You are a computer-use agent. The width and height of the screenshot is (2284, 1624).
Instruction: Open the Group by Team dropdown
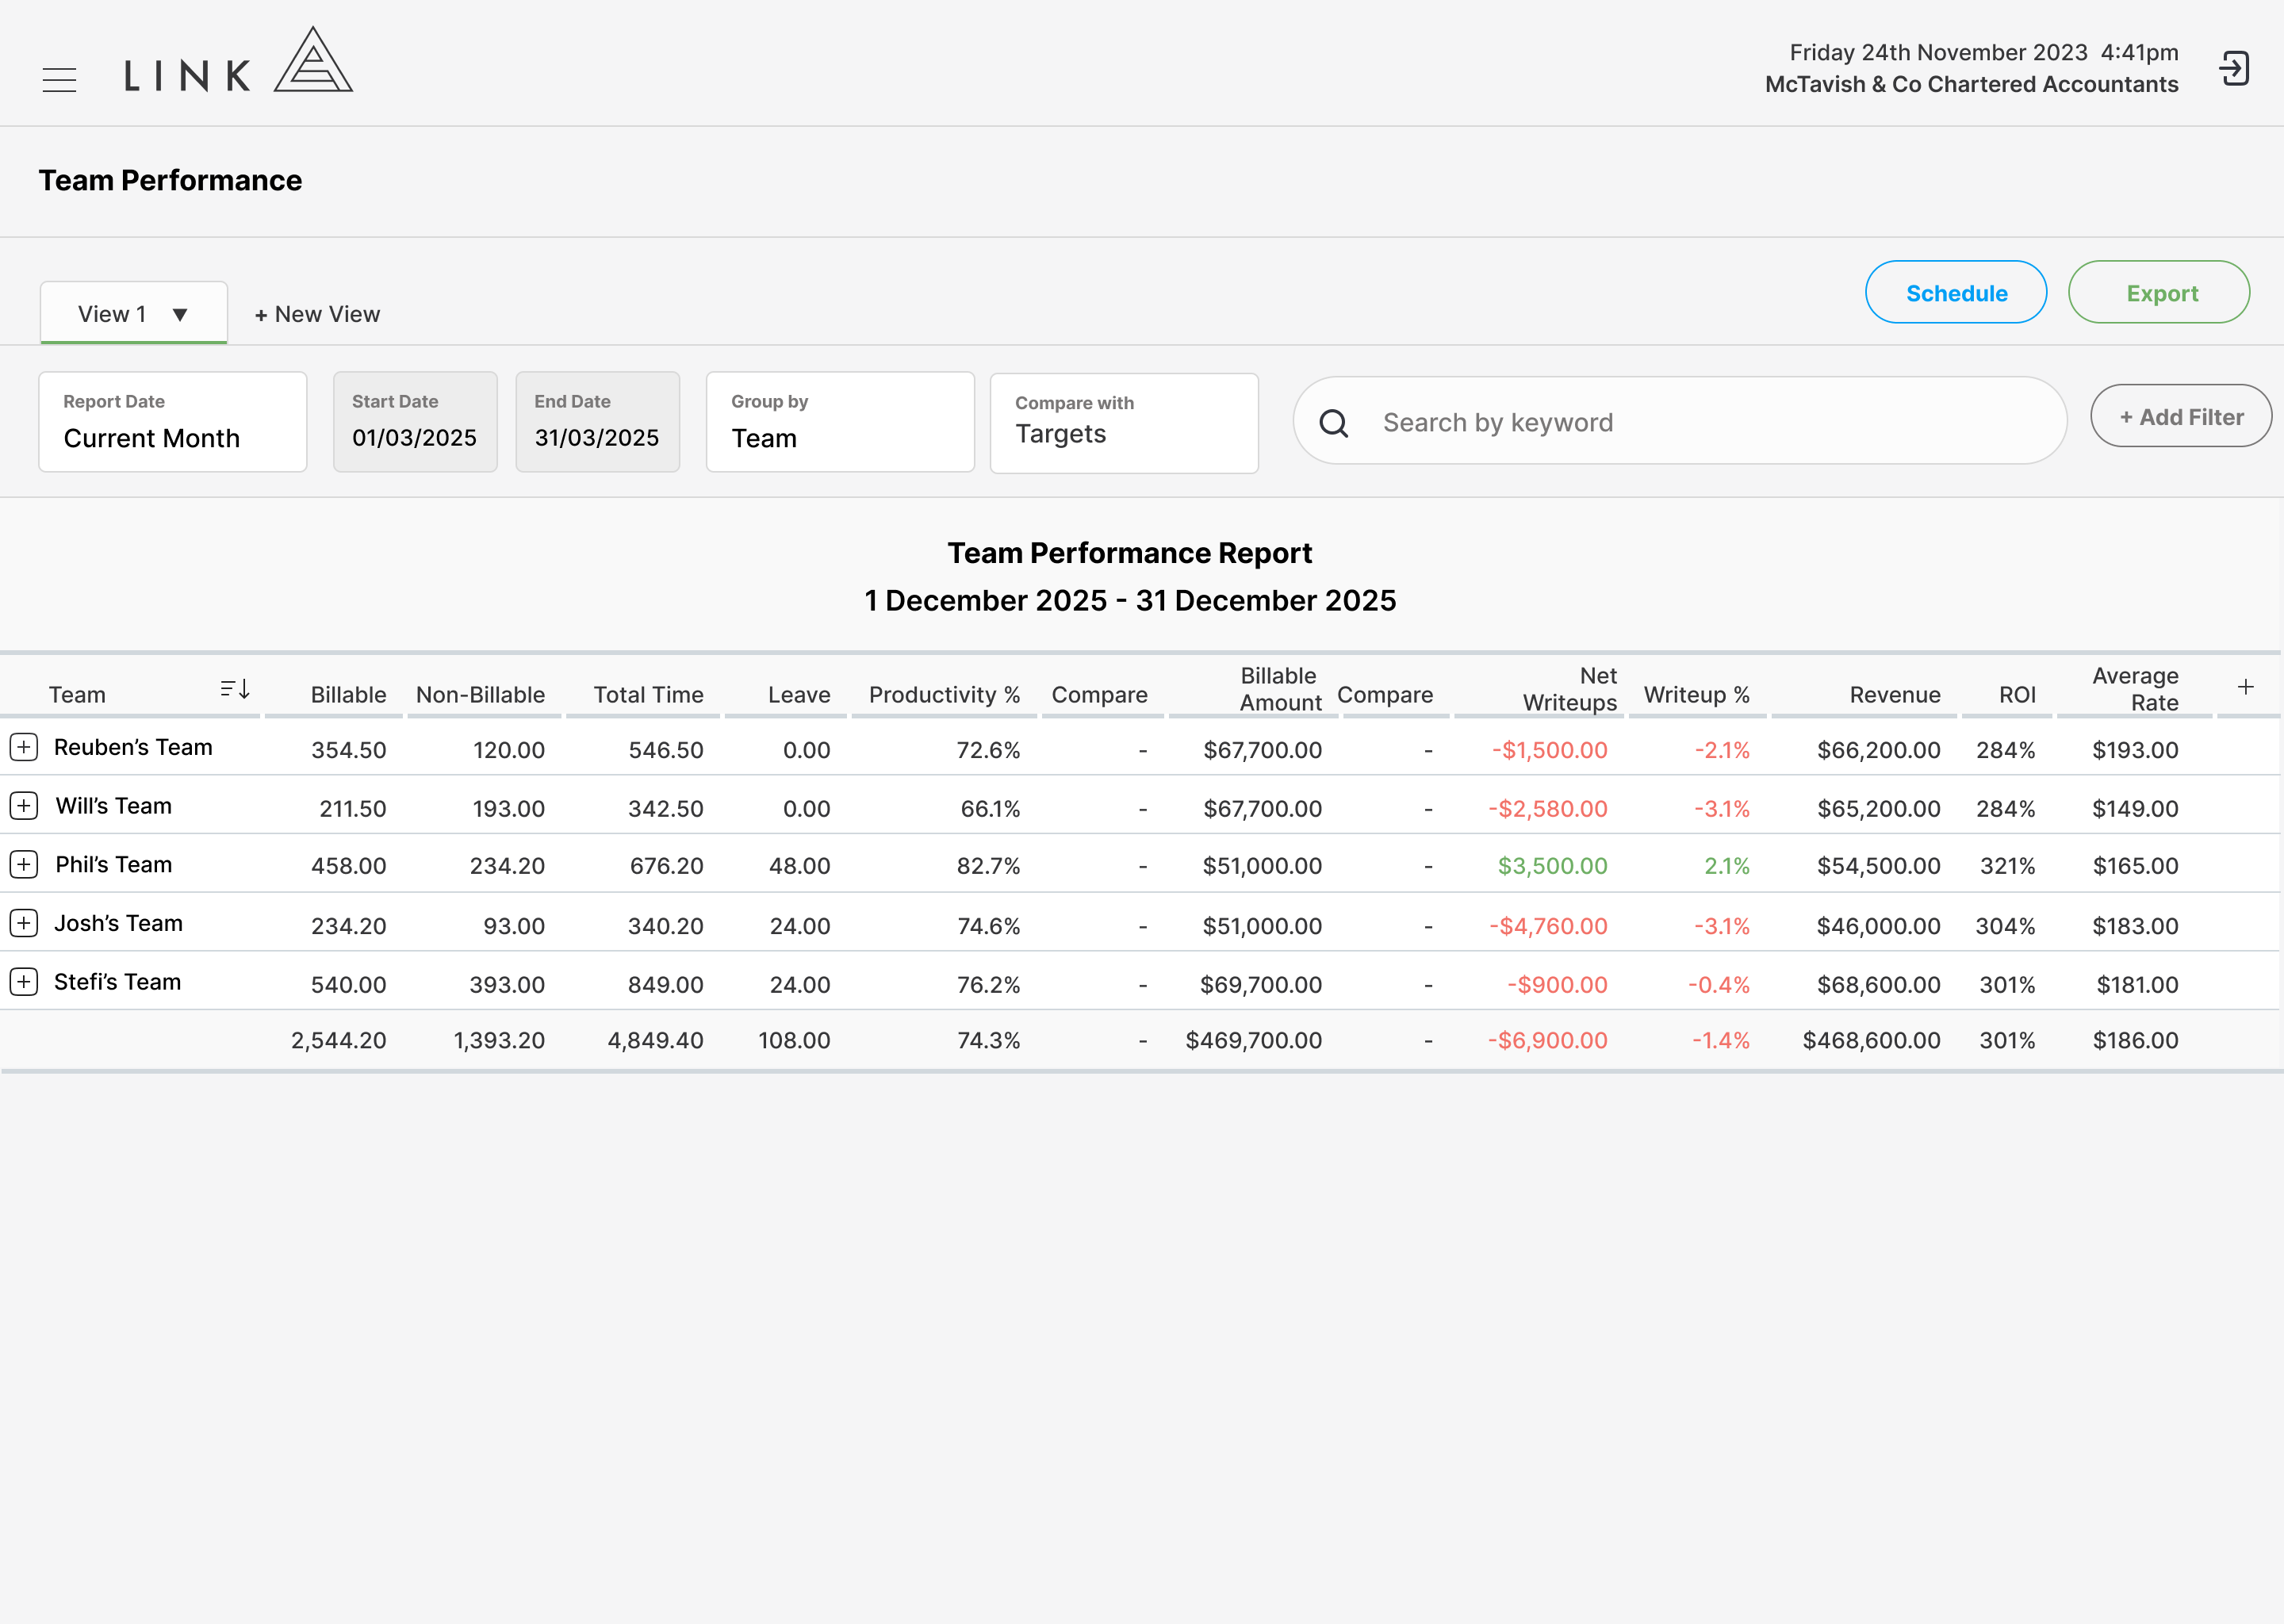tap(840, 422)
